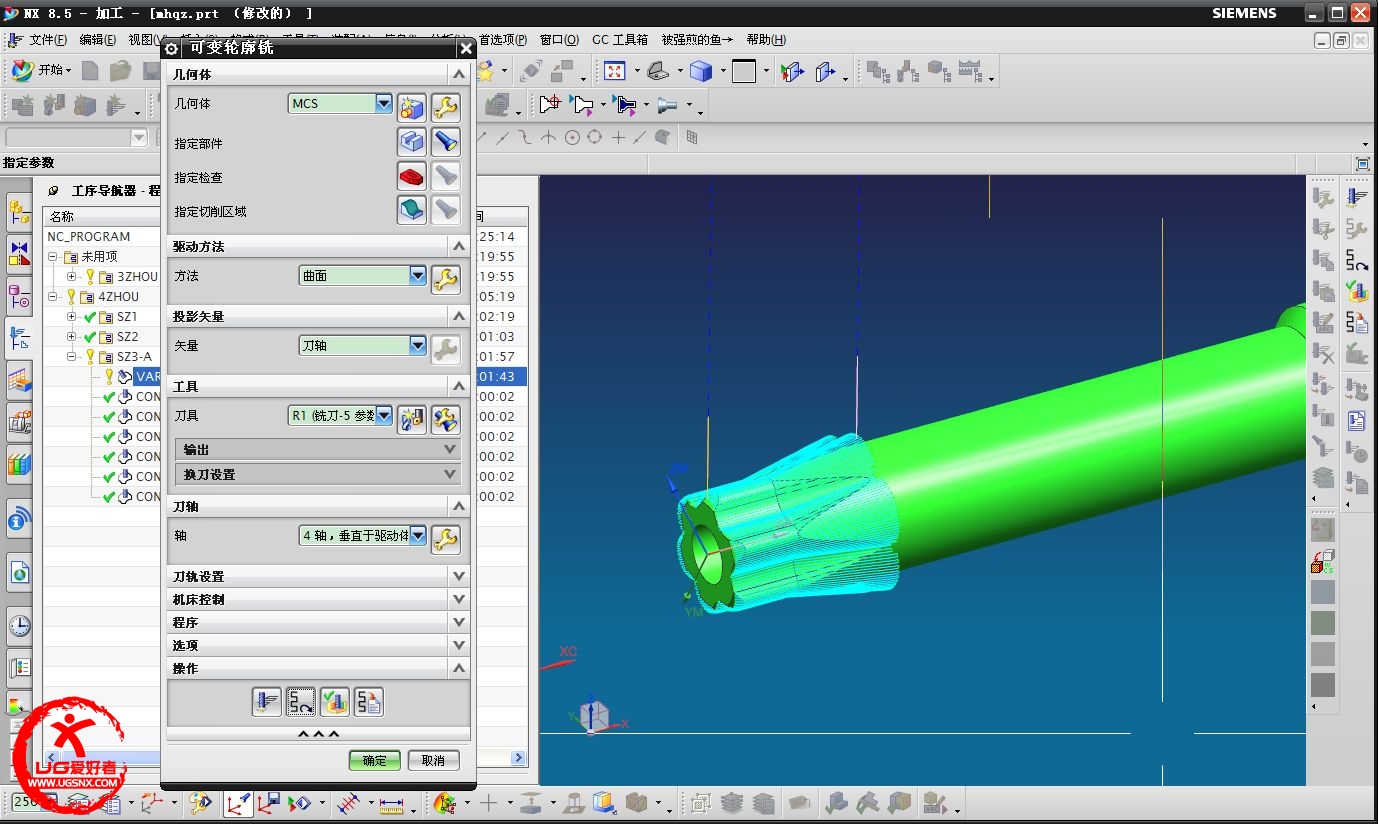List the tool path in 操作 section

[369, 702]
